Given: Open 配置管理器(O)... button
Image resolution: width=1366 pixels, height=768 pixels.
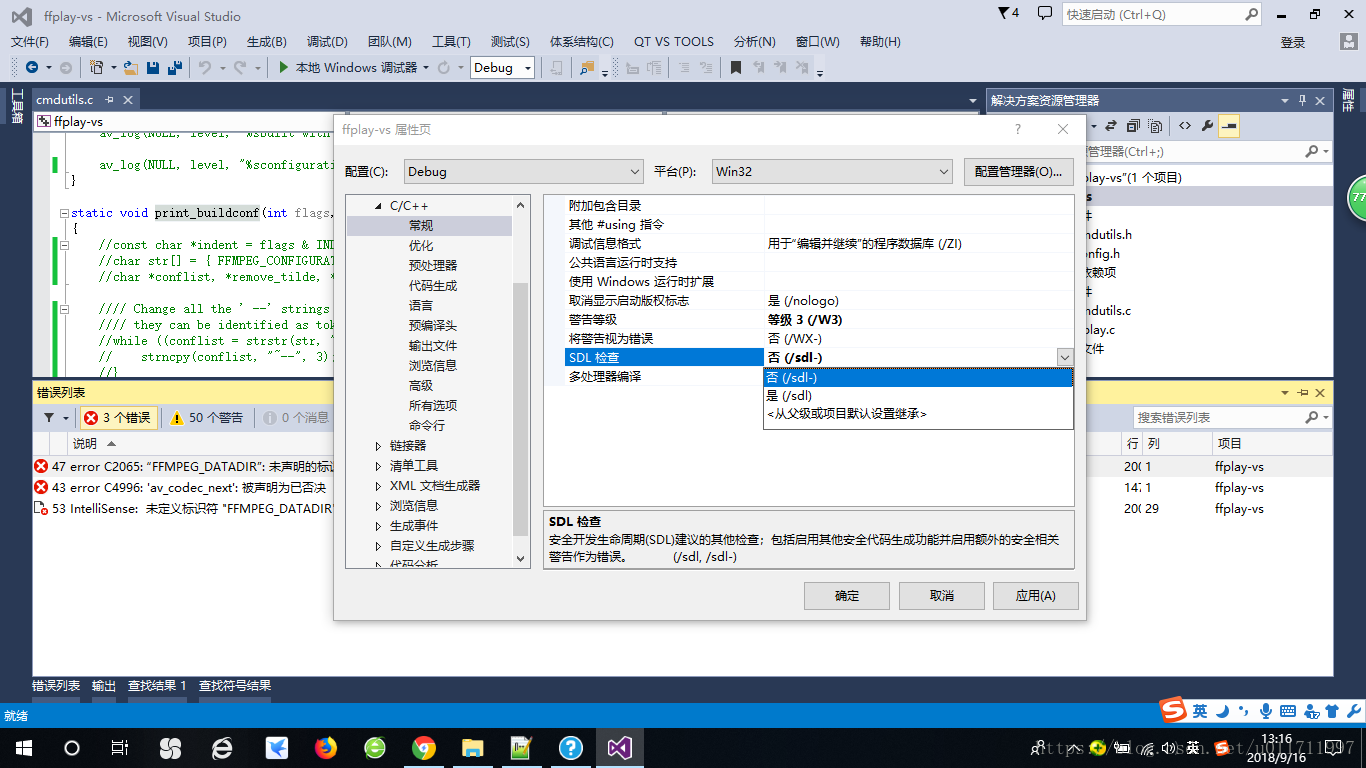Looking at the screenshot, I should tap(1019, 171).
